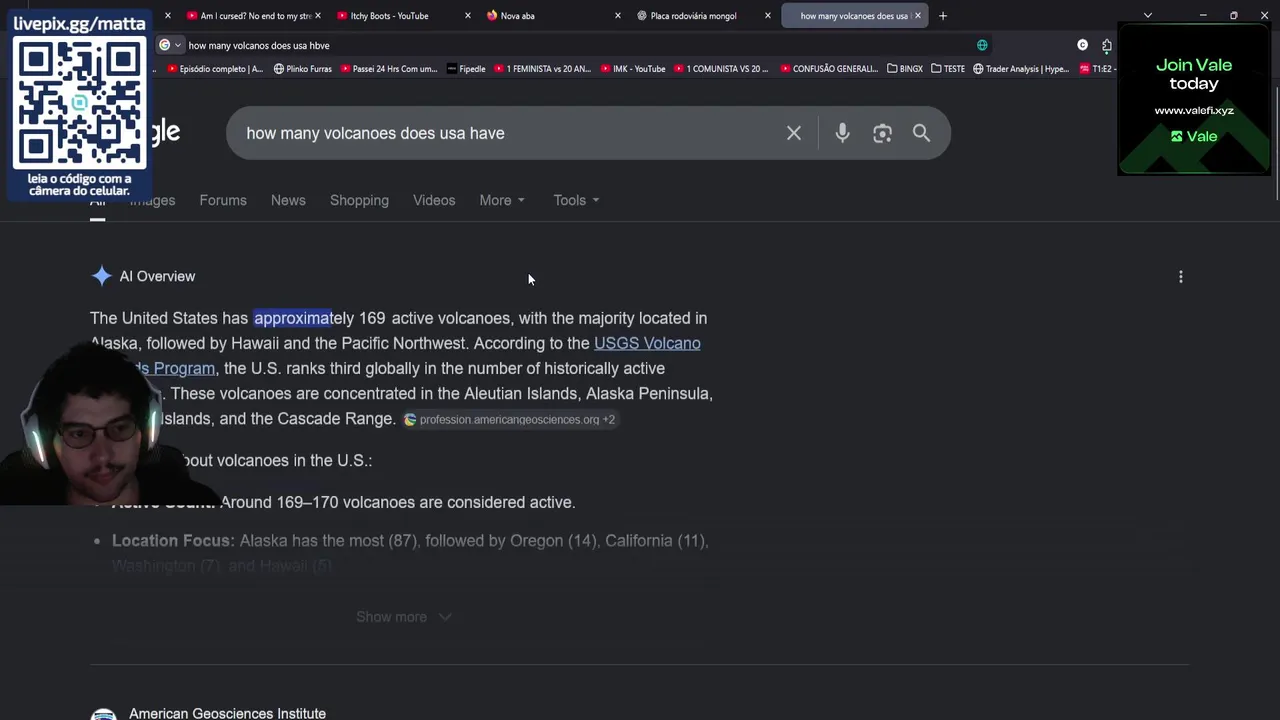Image resolution: width=1280 pixels, height=720 pixels.
Task: Open the Tools dropdown
Action: (x=577, y=200)
